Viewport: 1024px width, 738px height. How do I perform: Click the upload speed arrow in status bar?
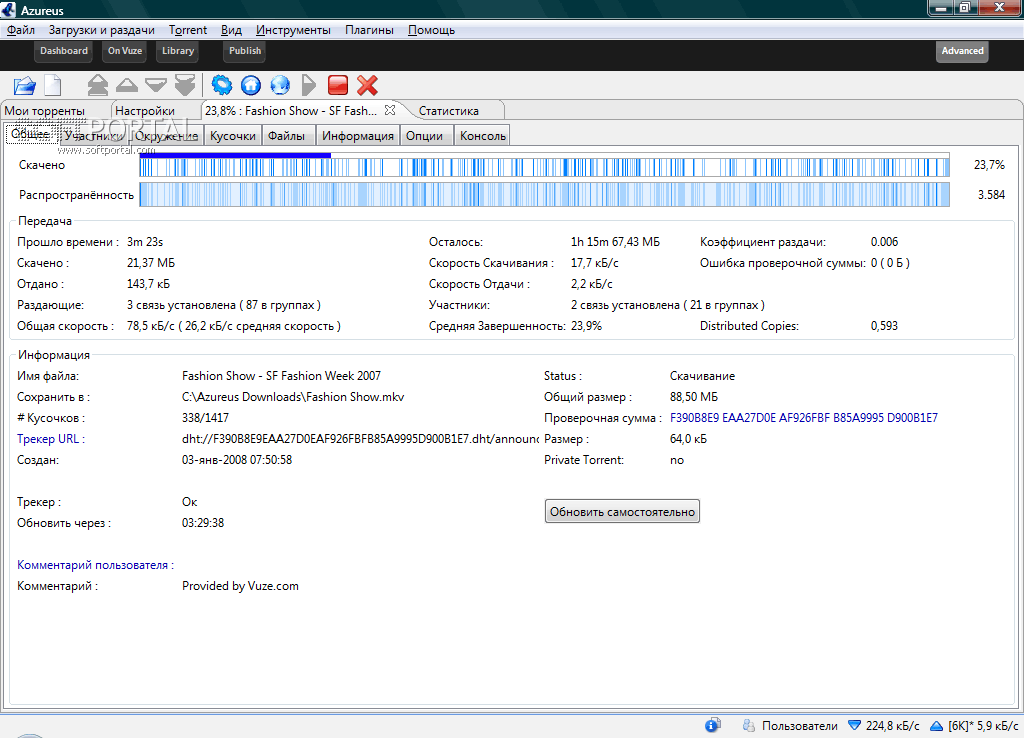(936, 726)
